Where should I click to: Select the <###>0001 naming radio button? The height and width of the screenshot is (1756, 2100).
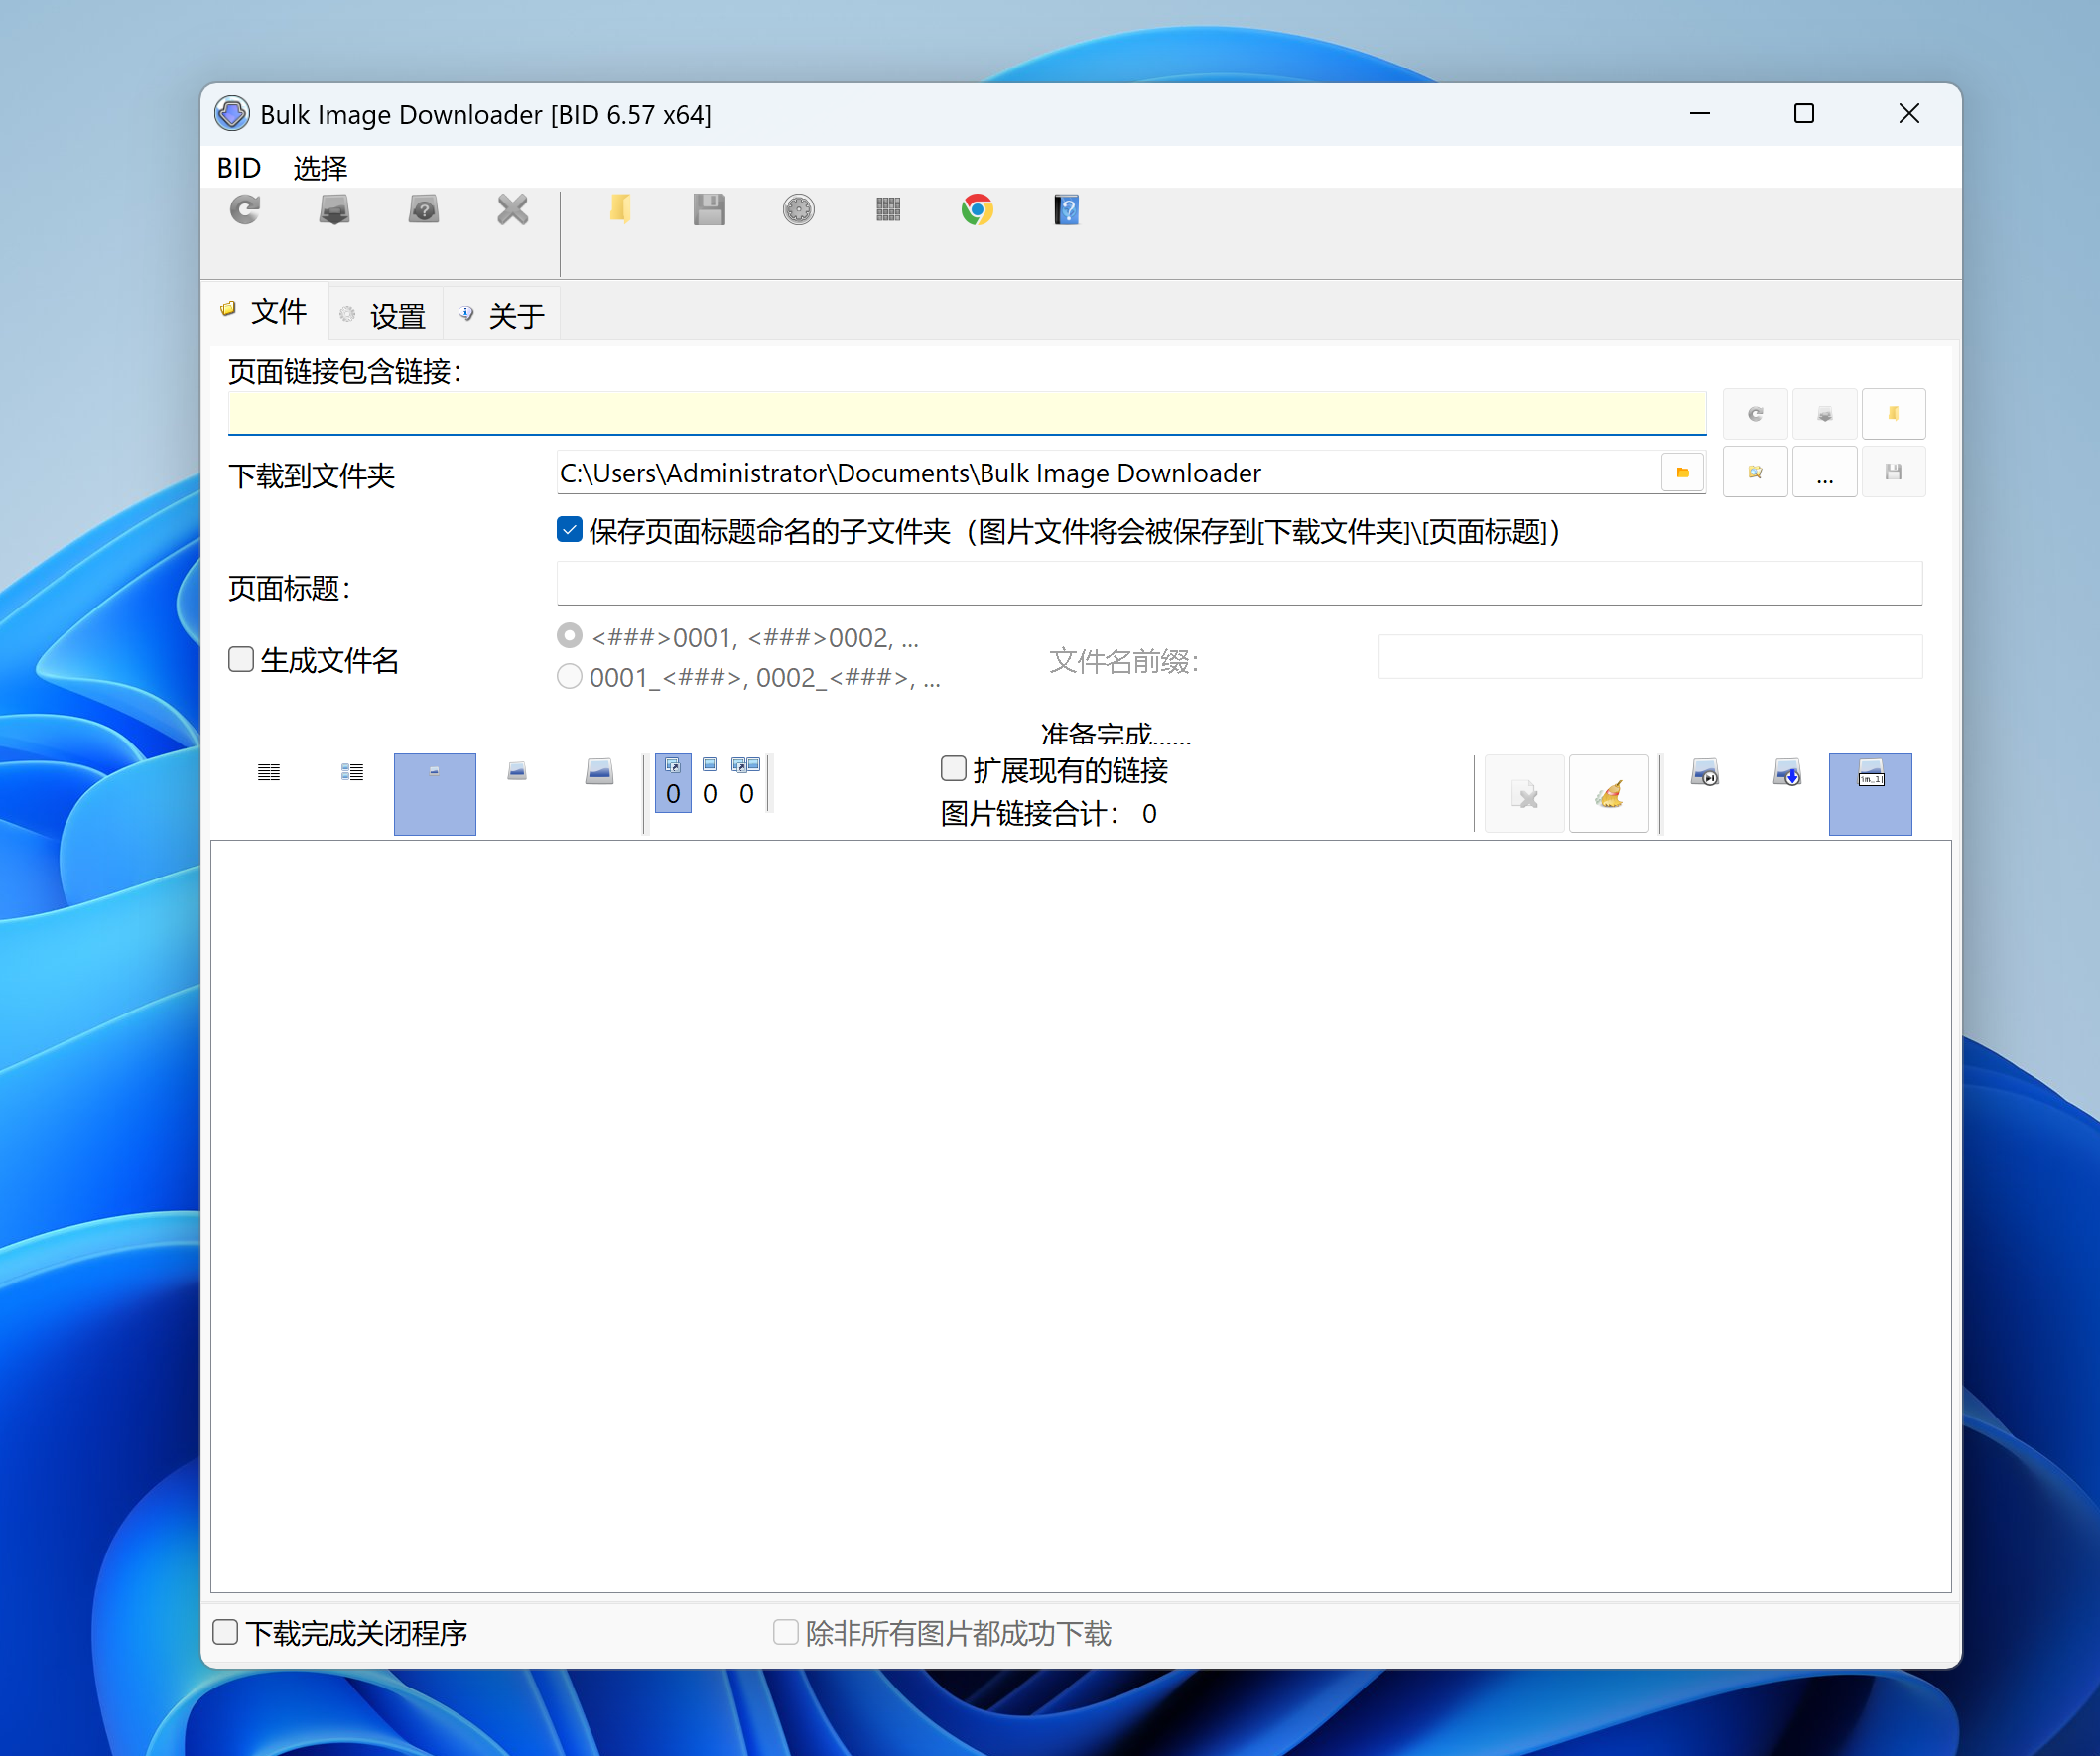click(570, 636)
